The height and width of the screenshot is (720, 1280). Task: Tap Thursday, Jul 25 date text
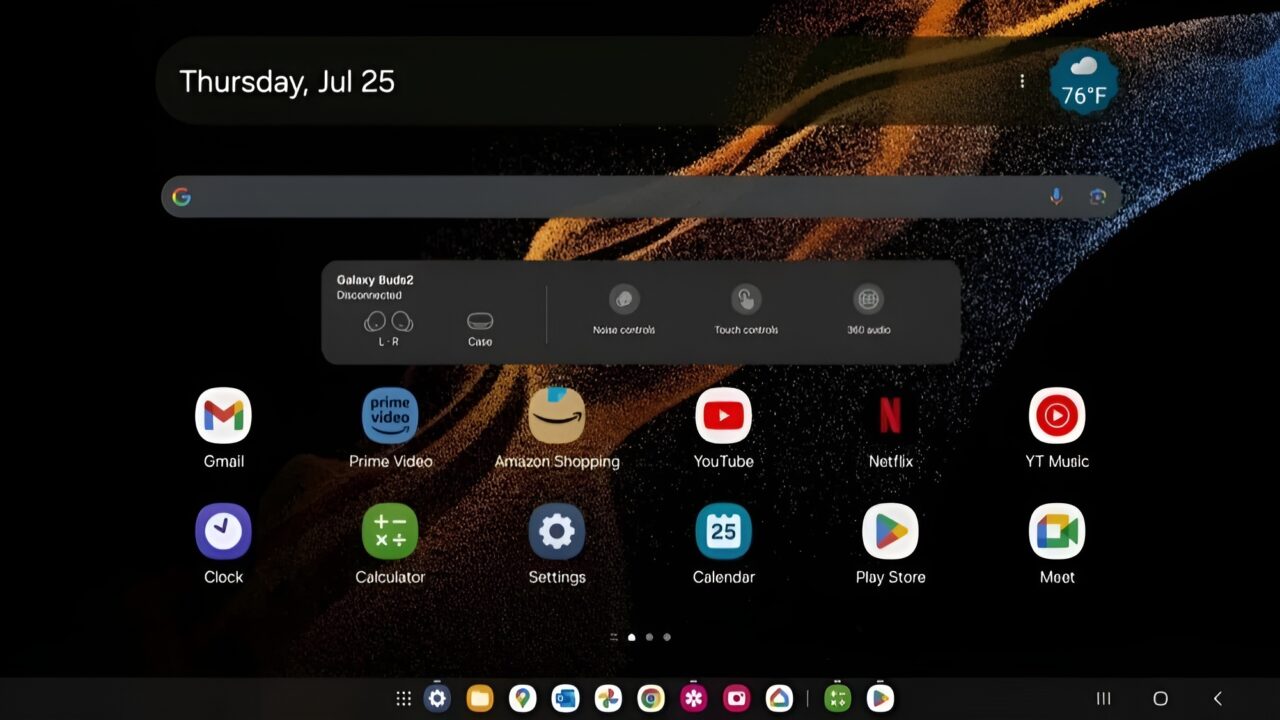click(287, 82)
